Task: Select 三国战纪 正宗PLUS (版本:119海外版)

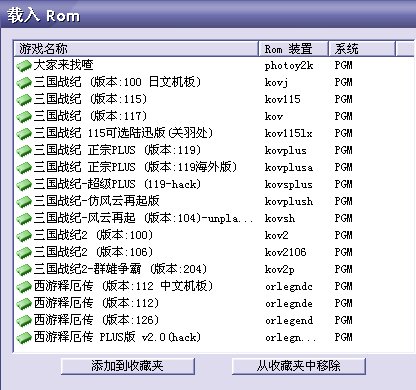Action: [135, 167]
